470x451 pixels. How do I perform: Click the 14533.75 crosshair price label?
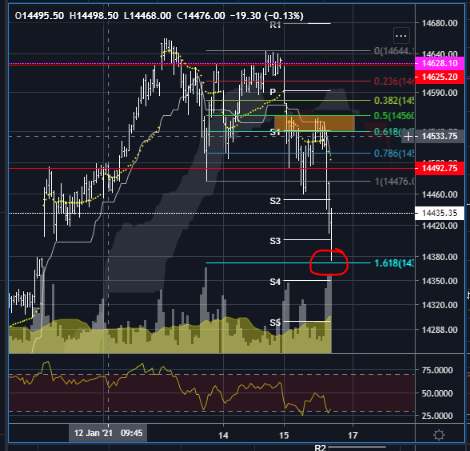439,136
